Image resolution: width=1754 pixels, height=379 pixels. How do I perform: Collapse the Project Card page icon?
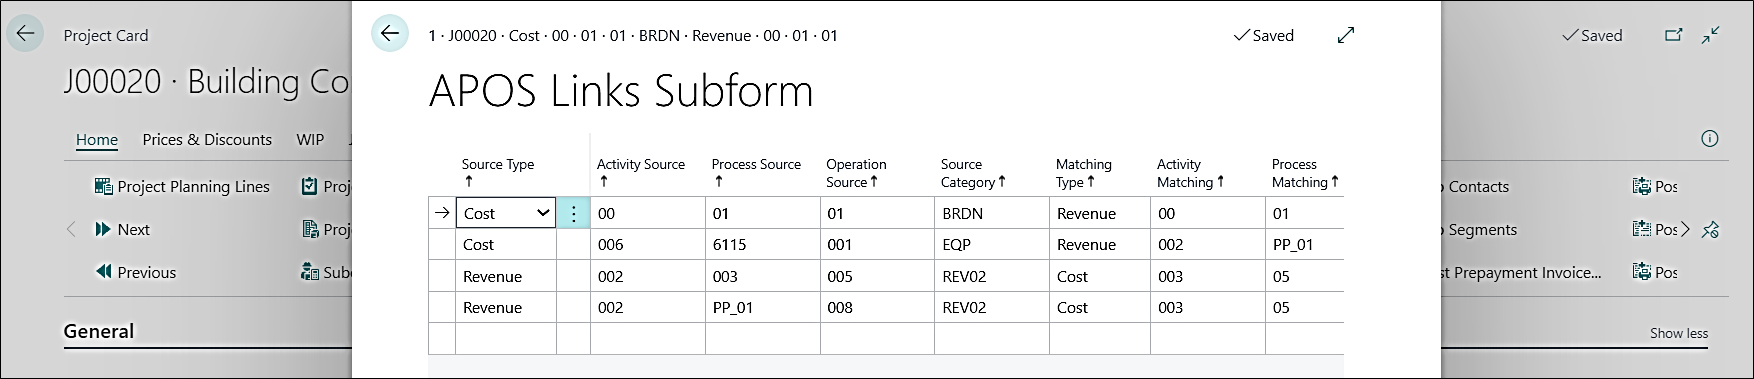tap(1712, 35)
